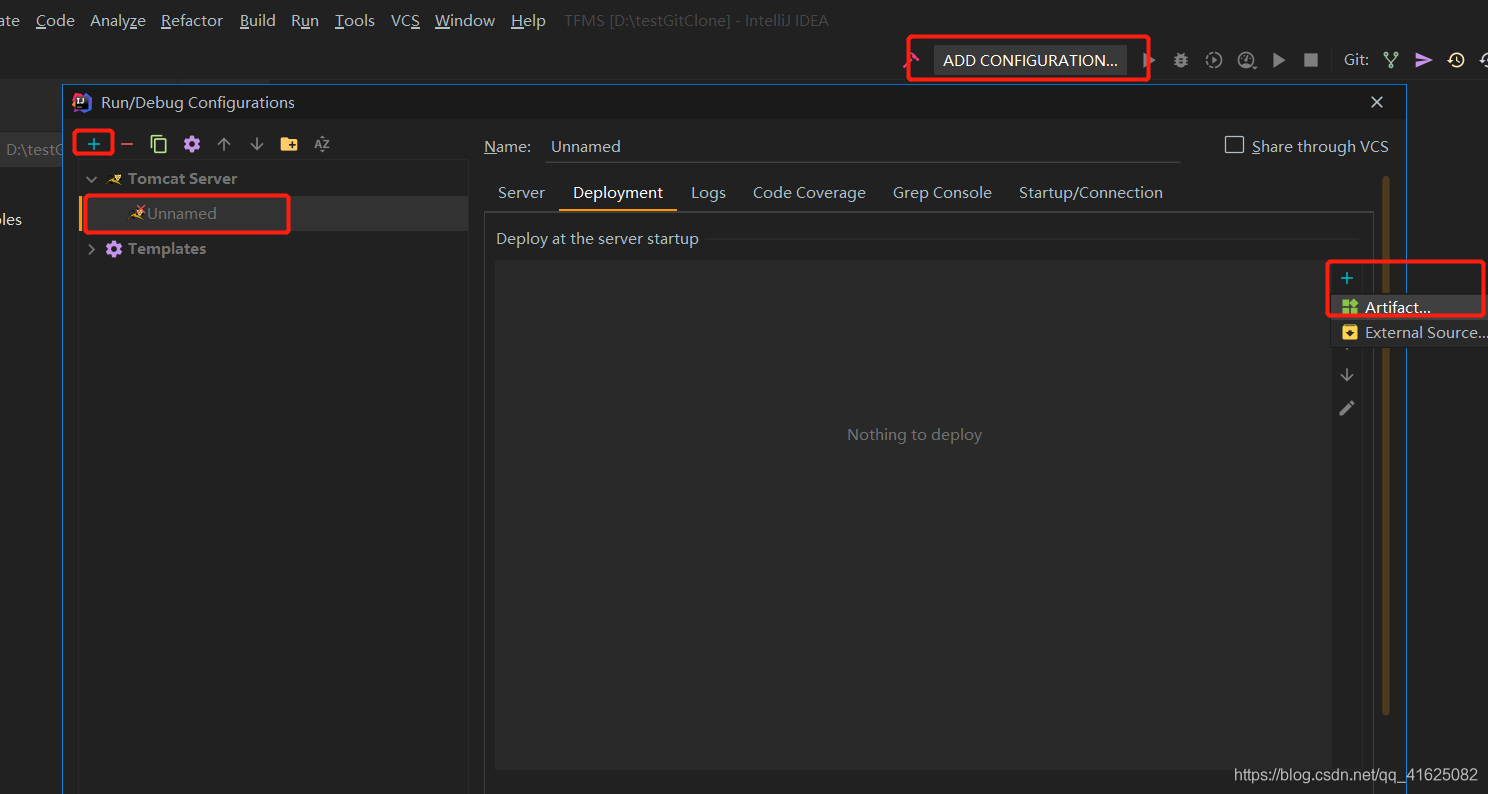
Task: Click the 'Nothing to deploy' text
Action: pos(914,434)
